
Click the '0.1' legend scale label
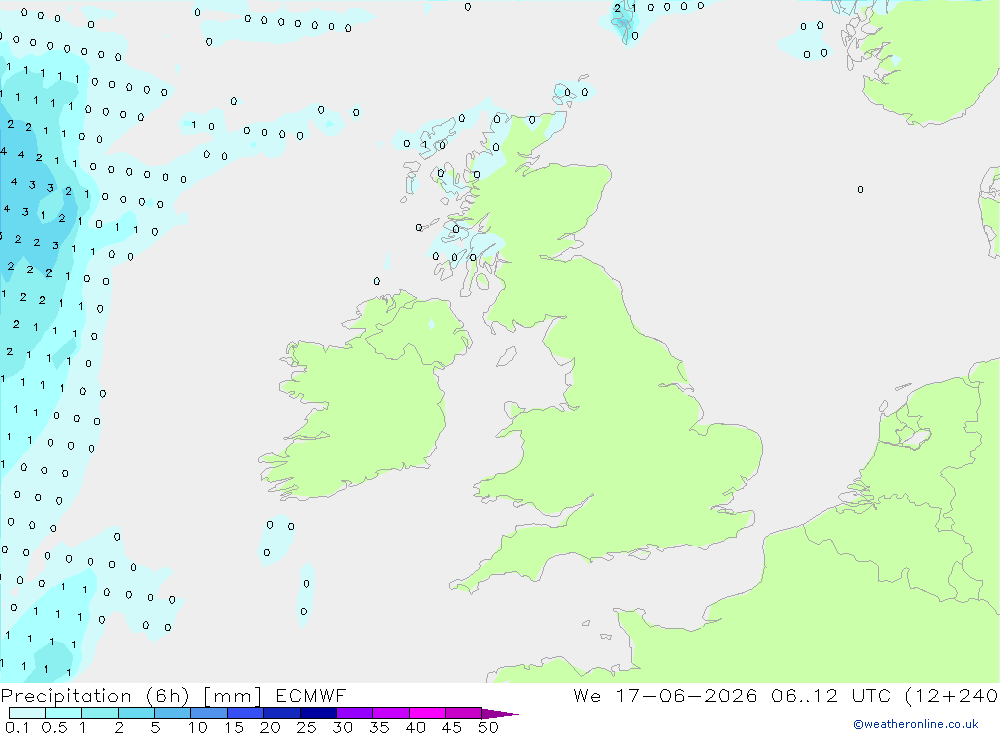point(17,727)
